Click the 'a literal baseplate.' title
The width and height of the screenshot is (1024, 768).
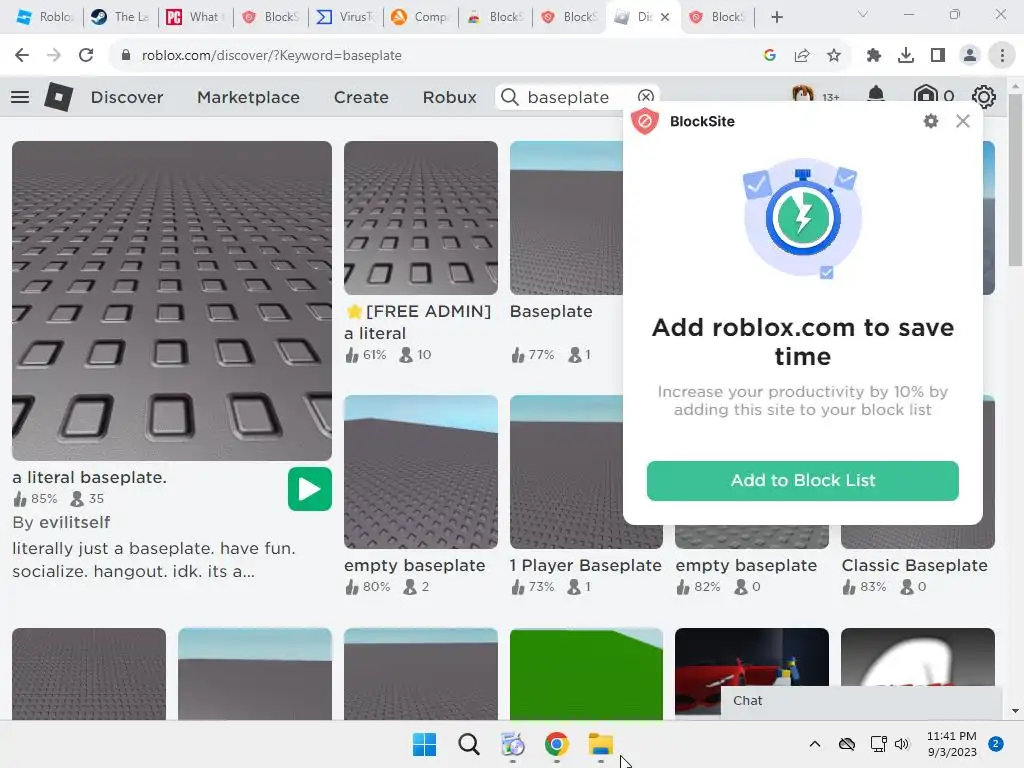coord(89,477)
